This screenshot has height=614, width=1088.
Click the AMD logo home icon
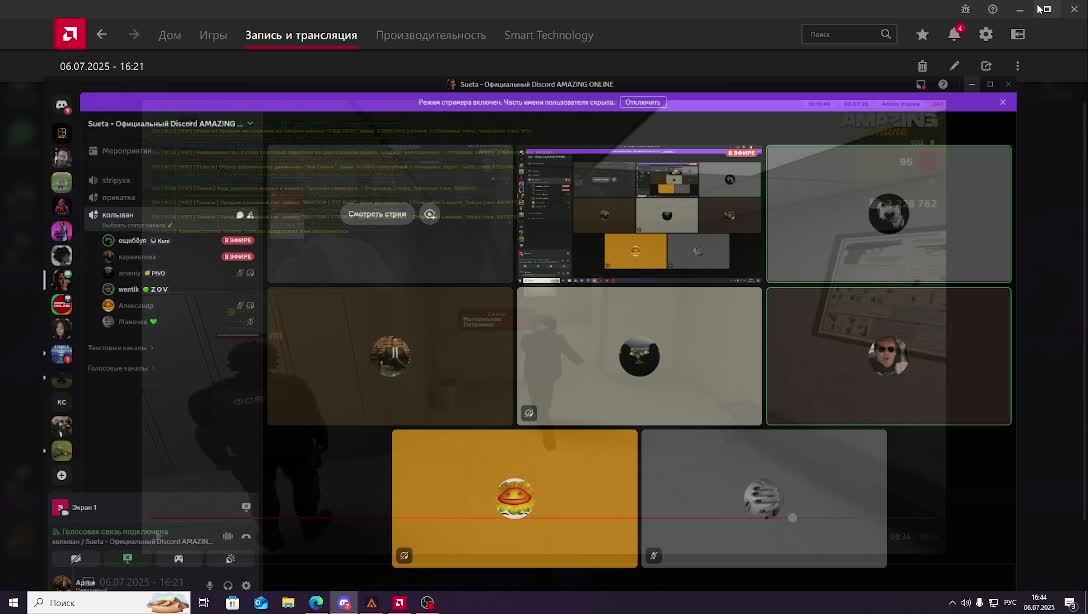(70, 34)
